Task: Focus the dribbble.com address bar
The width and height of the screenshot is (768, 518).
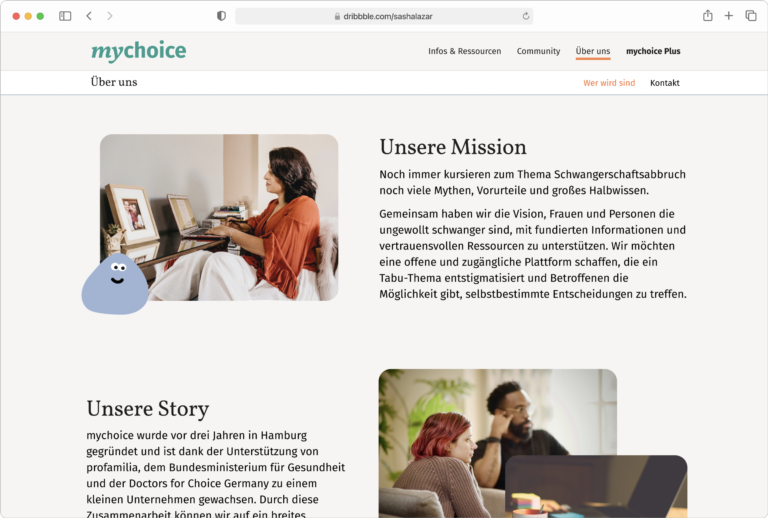Action: (384, 16)
